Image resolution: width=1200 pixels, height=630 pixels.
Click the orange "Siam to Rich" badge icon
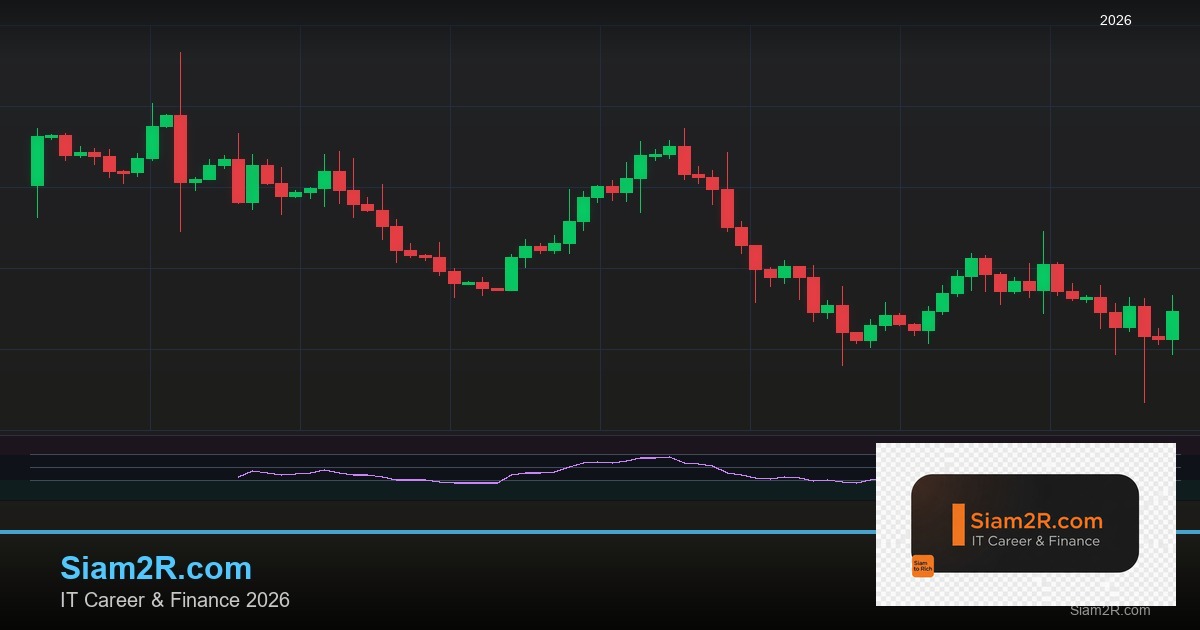click(x=922, y=566)
